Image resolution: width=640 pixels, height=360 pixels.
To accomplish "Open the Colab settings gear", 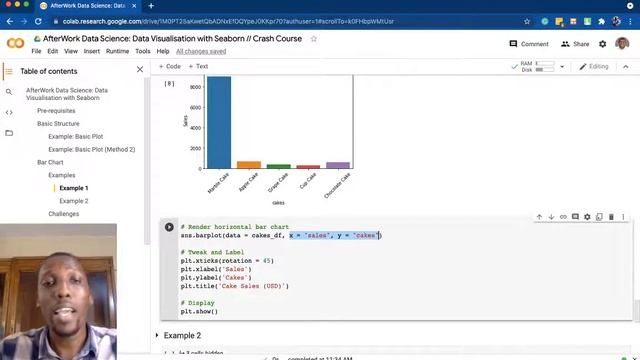I will (x=602, y=44).
